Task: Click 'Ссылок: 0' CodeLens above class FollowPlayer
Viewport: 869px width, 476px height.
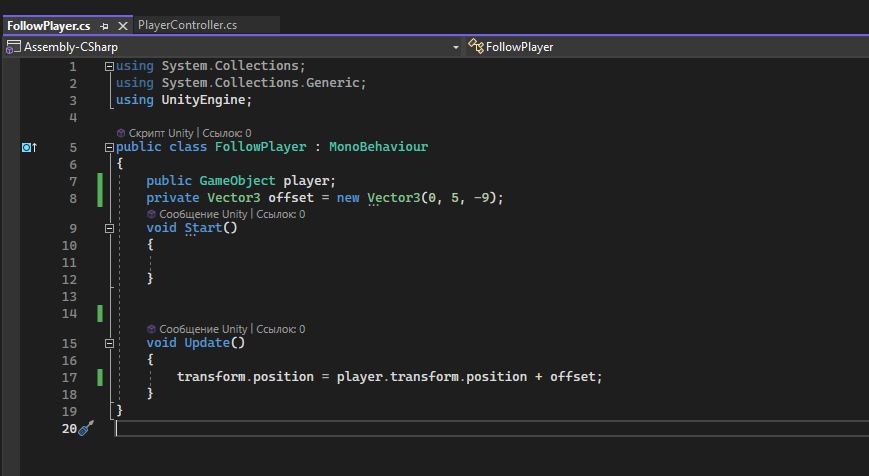Action: (227, 133)
